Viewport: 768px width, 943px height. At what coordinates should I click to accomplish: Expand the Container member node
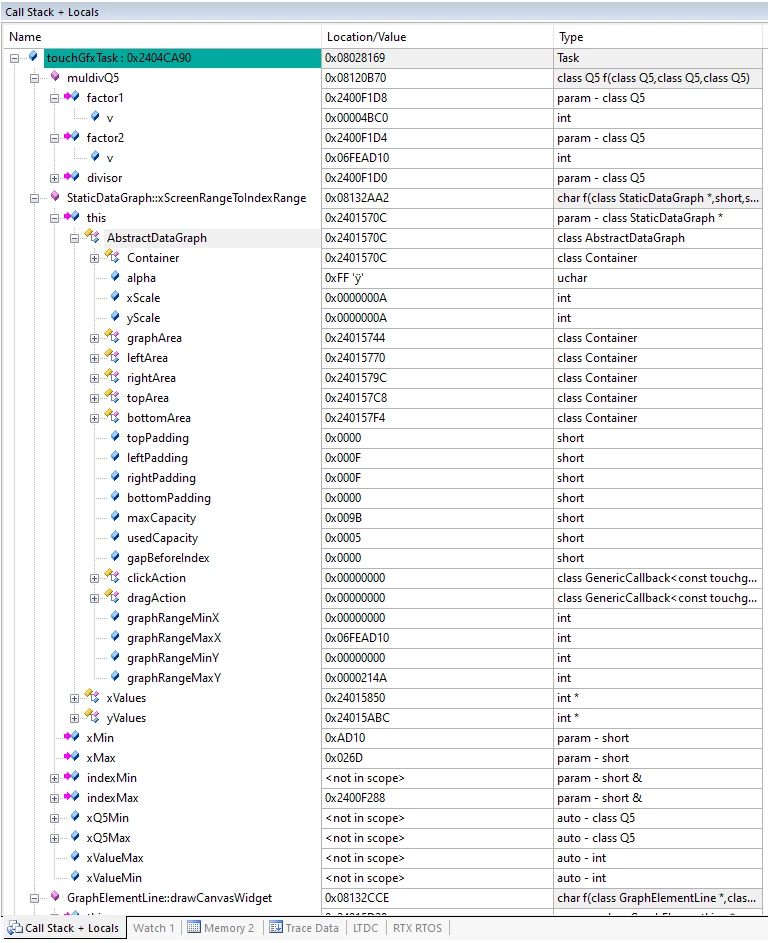tap(94, 258)
